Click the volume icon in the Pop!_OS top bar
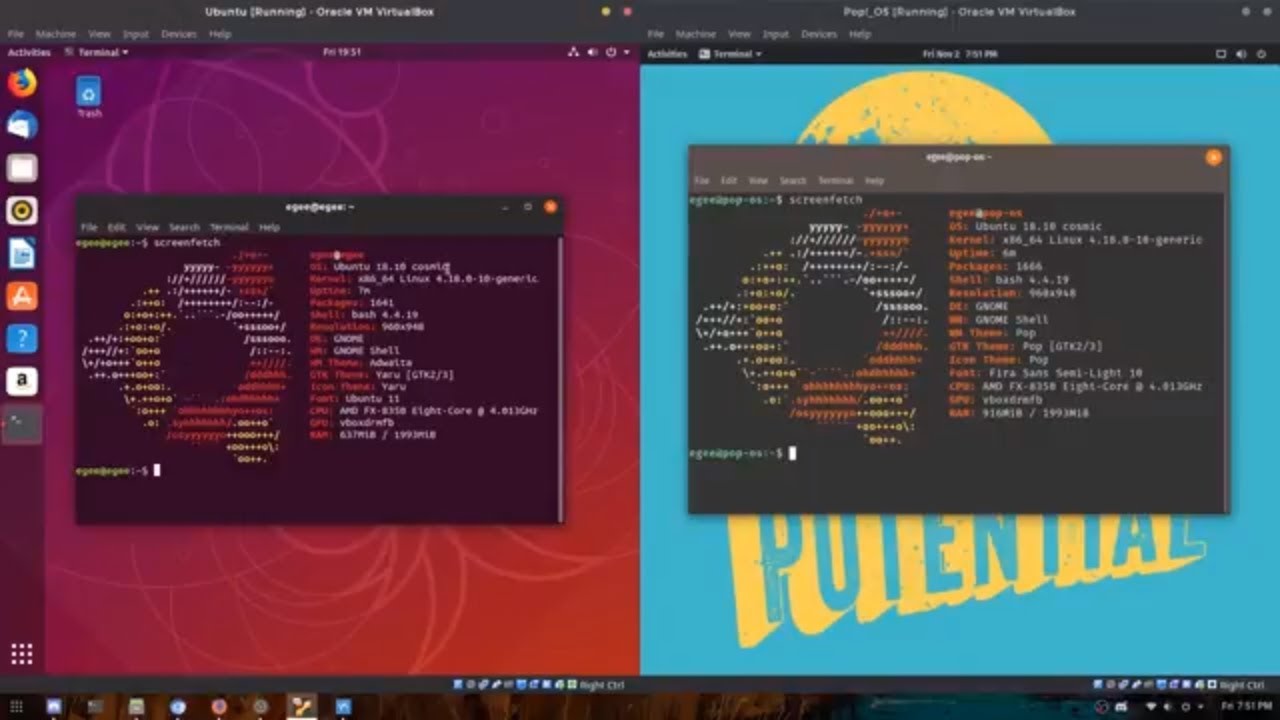 click(1242, 53)
